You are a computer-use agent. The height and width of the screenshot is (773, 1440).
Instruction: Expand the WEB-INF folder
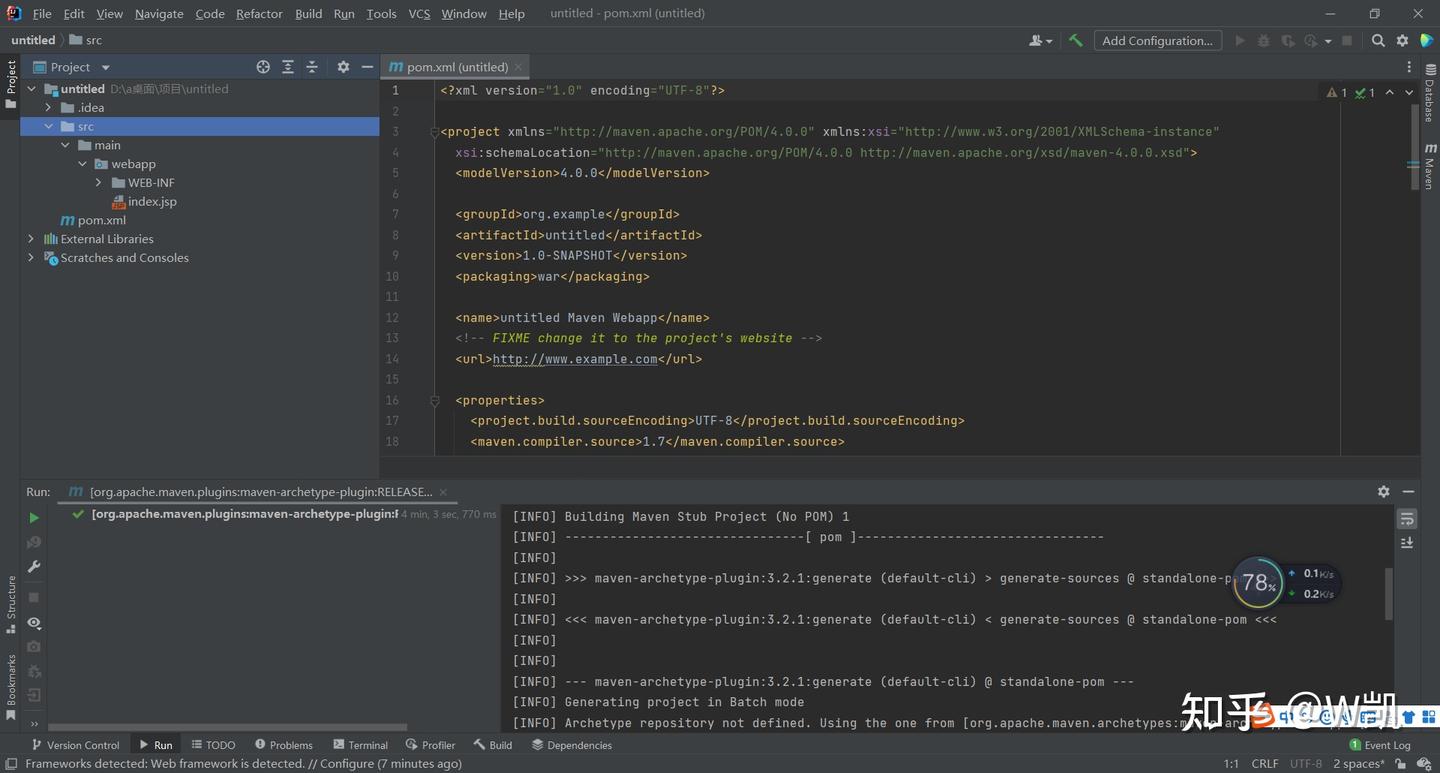click(99, 183)
